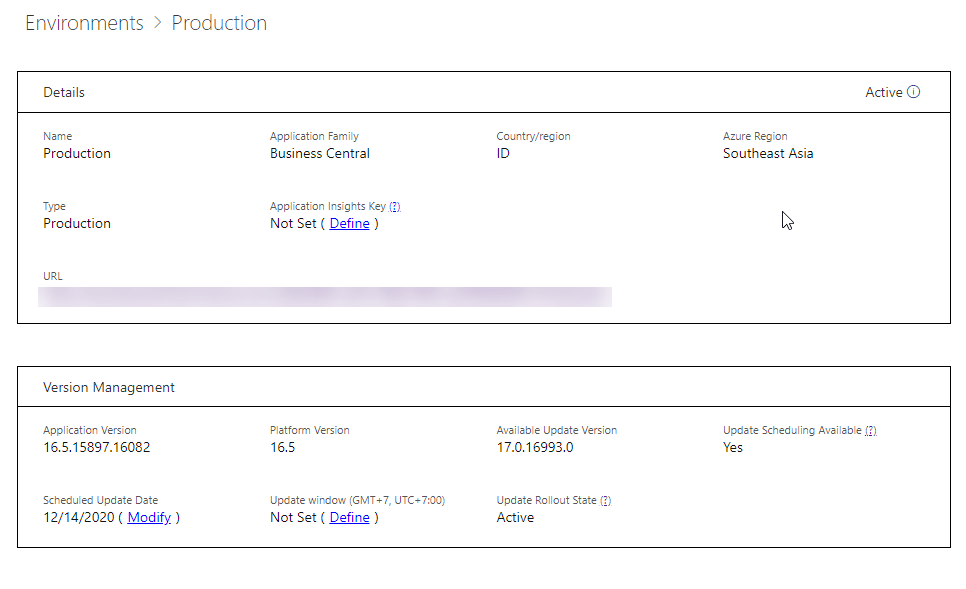Define the Application Insights Key
This screenshot has height=589, width=966.
click(349, 224)
